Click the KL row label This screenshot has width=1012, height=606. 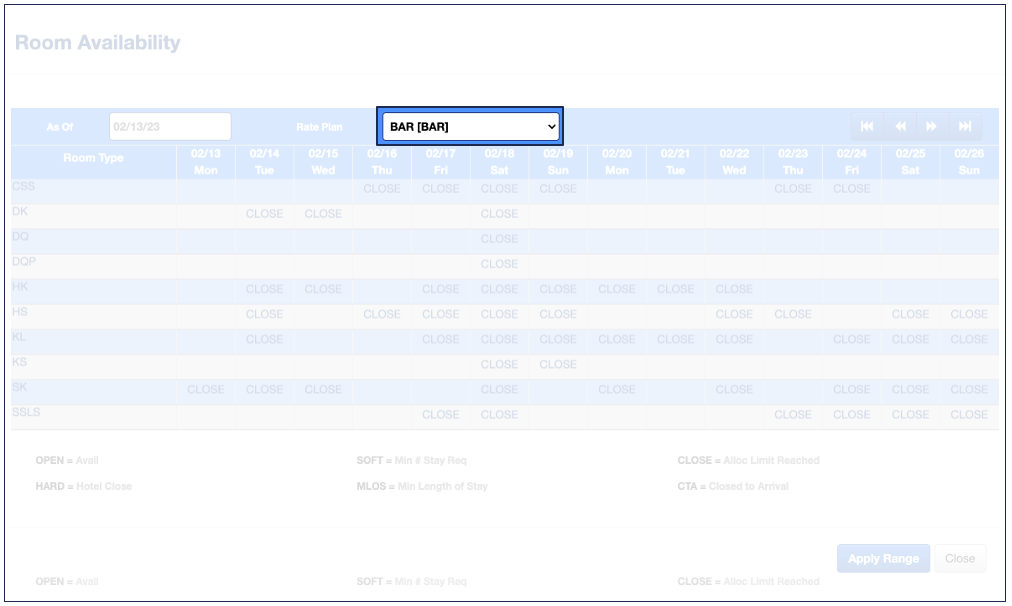coord(19,338)
